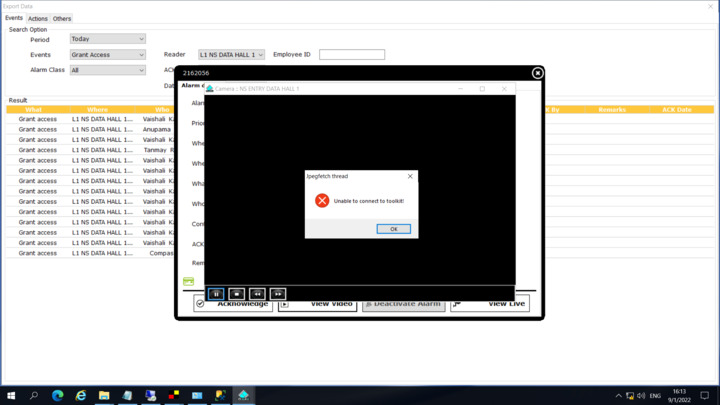
Task: Click the View Live button
Action: [x=490, y=303]
